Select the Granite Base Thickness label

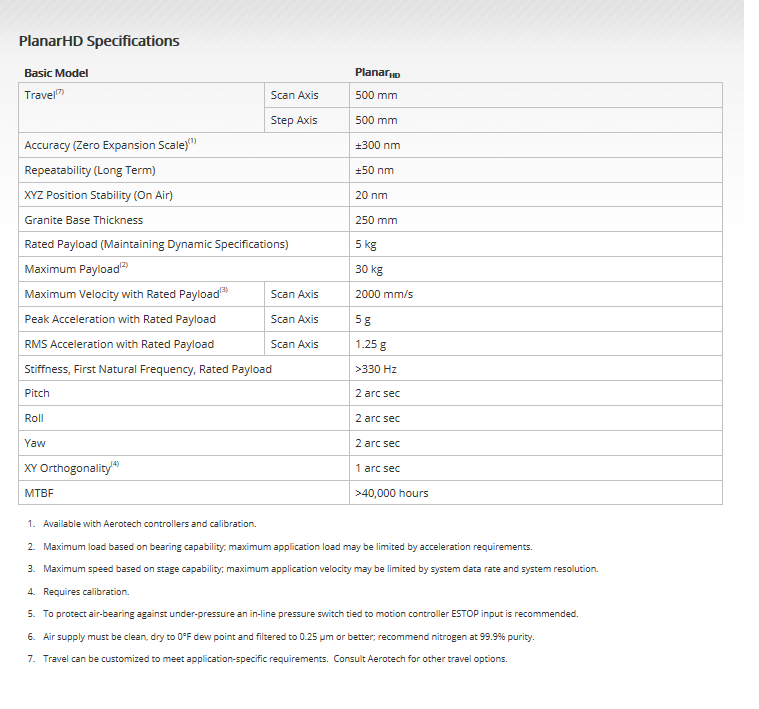point(84,220)
